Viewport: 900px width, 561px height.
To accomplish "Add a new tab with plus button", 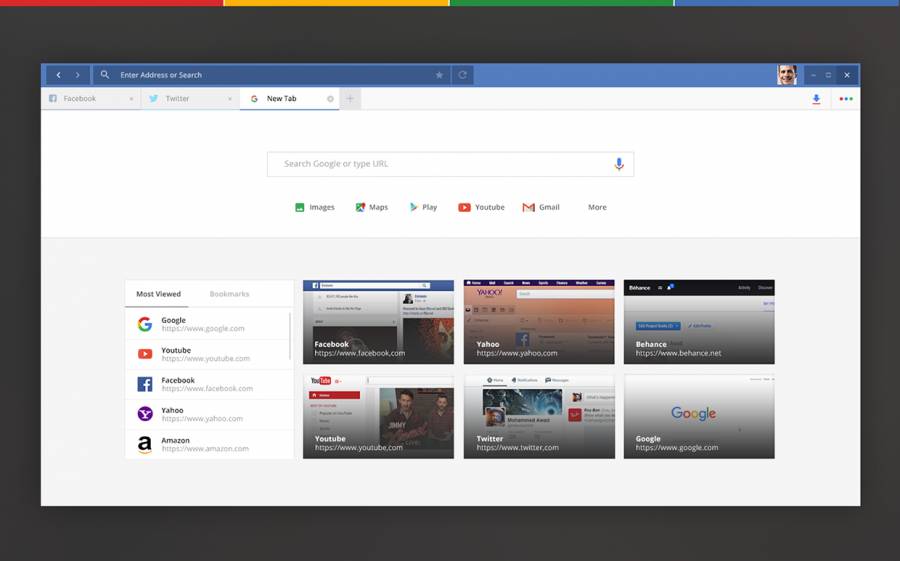I will point(350,99).
